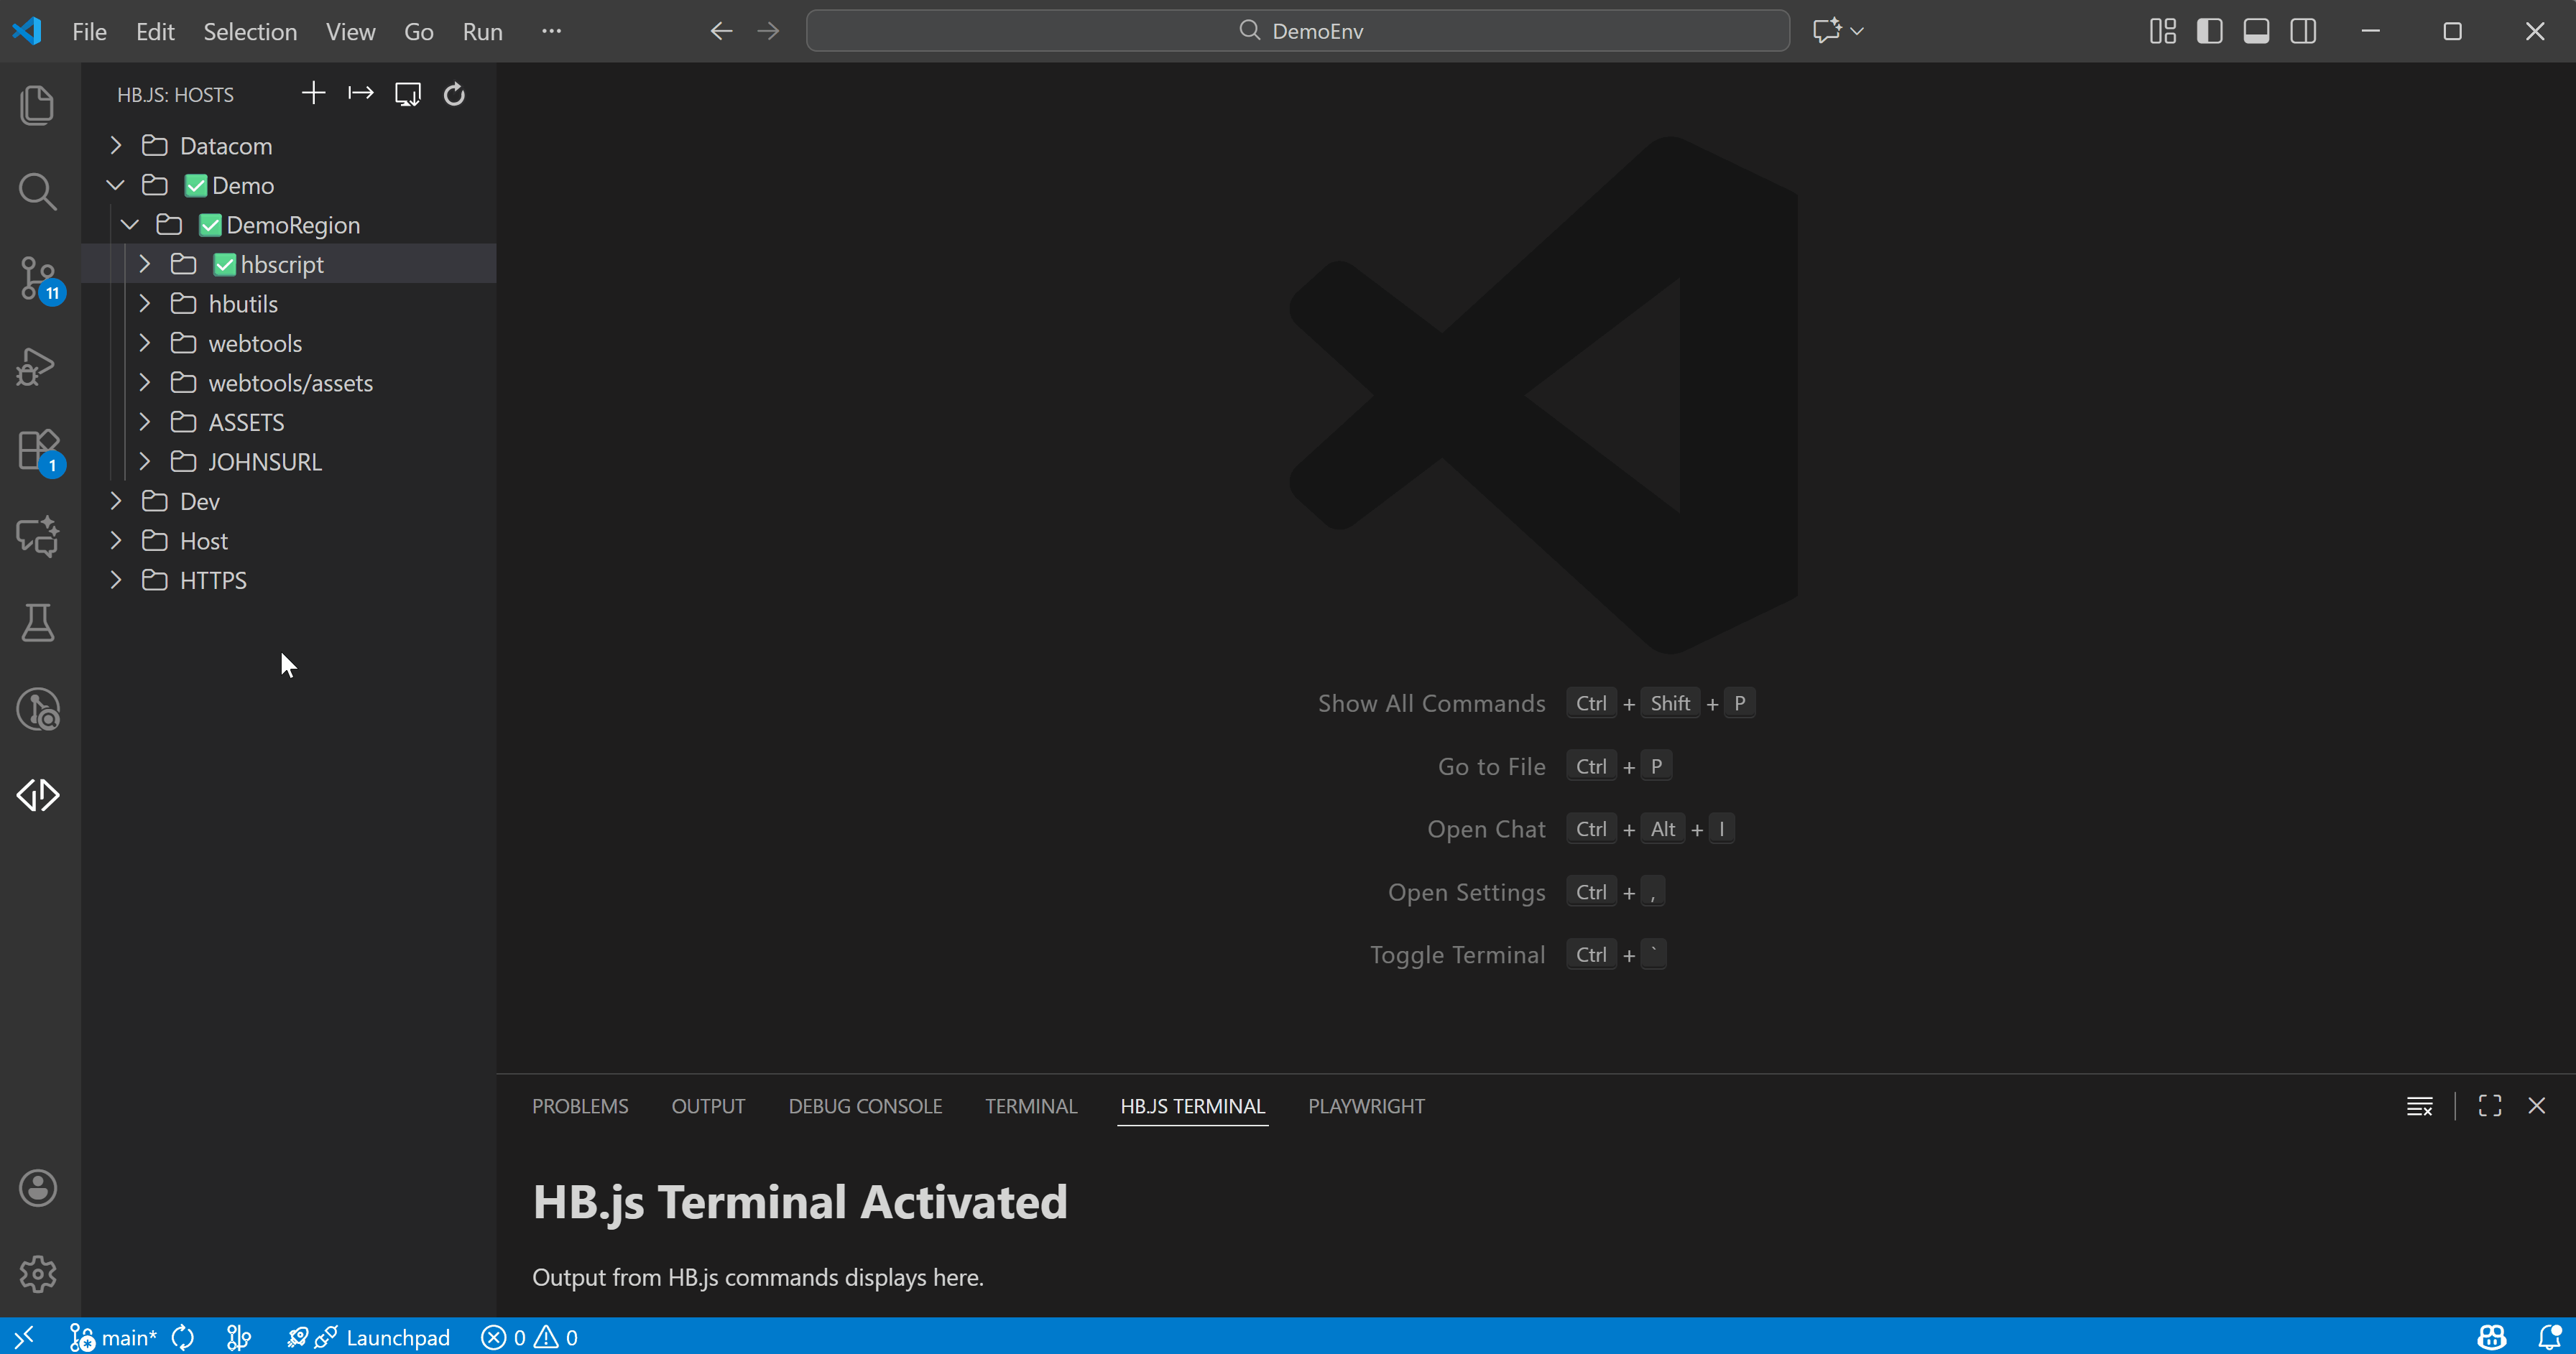Open Source Control view showing 11 changes
This screenshot has width=2576, height=1354.
click(37, 279)
